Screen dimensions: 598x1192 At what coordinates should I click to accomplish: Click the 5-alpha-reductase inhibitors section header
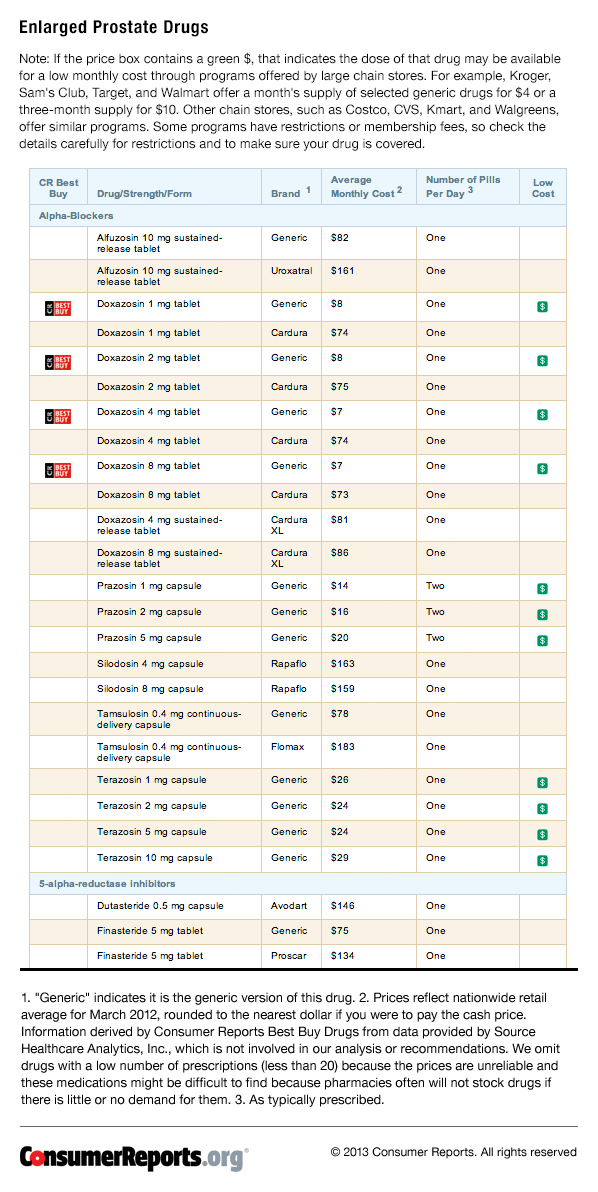[x=101, y=883]
